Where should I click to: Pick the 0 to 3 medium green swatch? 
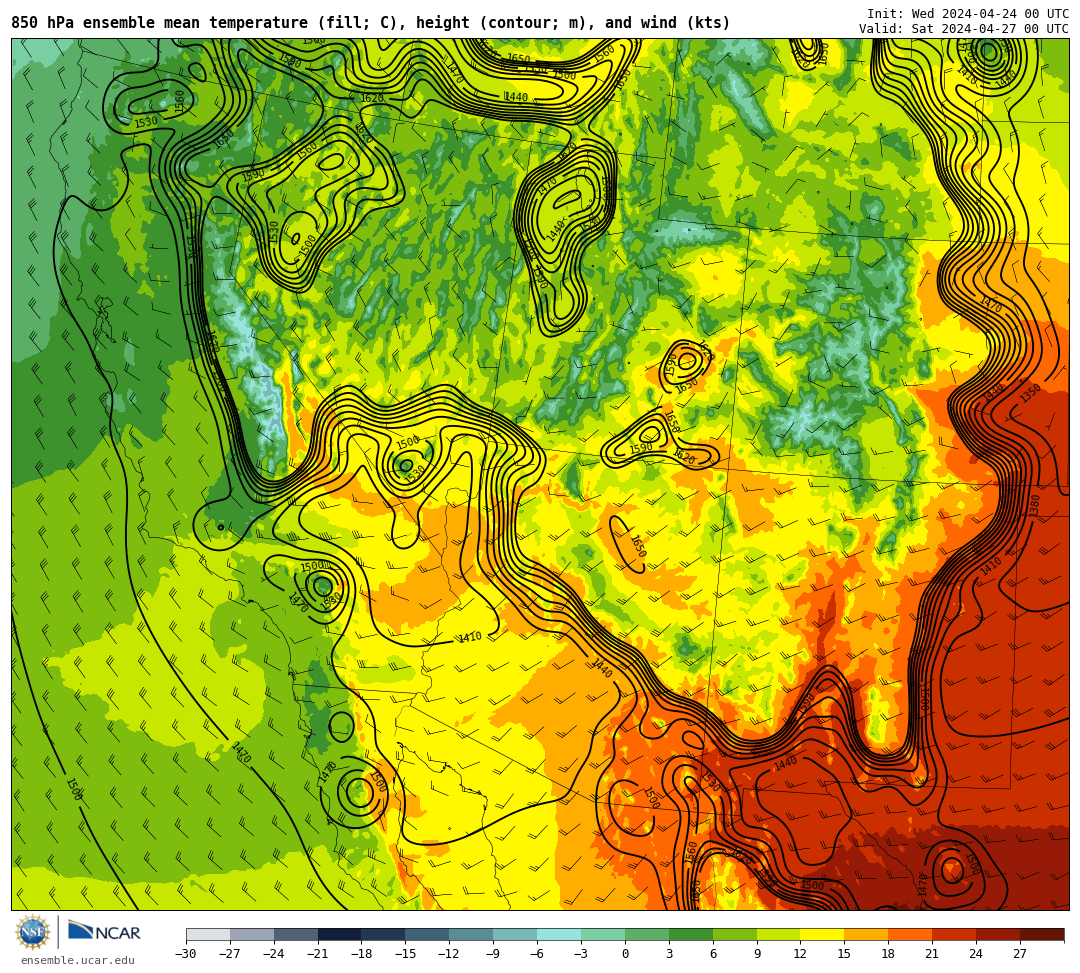pos(647,934)
